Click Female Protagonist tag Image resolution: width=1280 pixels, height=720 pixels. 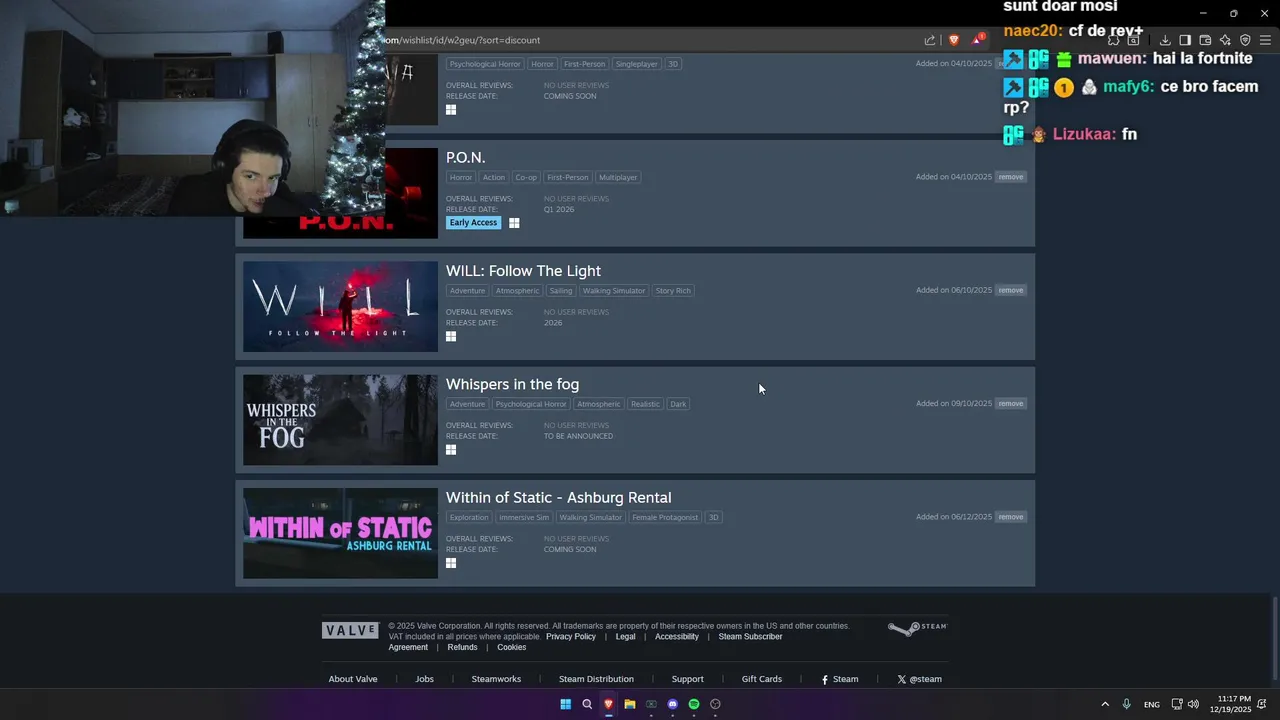(x=665, y=517)
